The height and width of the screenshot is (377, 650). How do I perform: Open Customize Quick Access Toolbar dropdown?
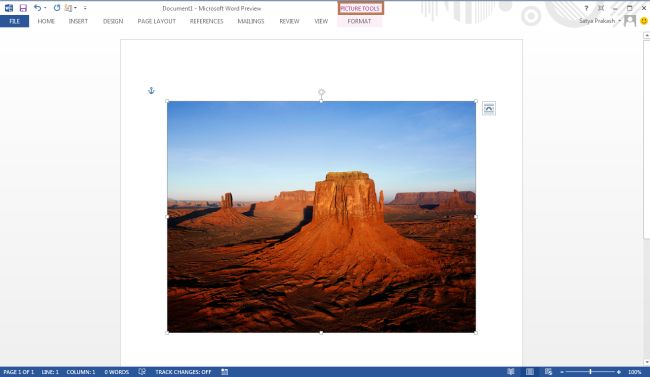click(85, 8)
